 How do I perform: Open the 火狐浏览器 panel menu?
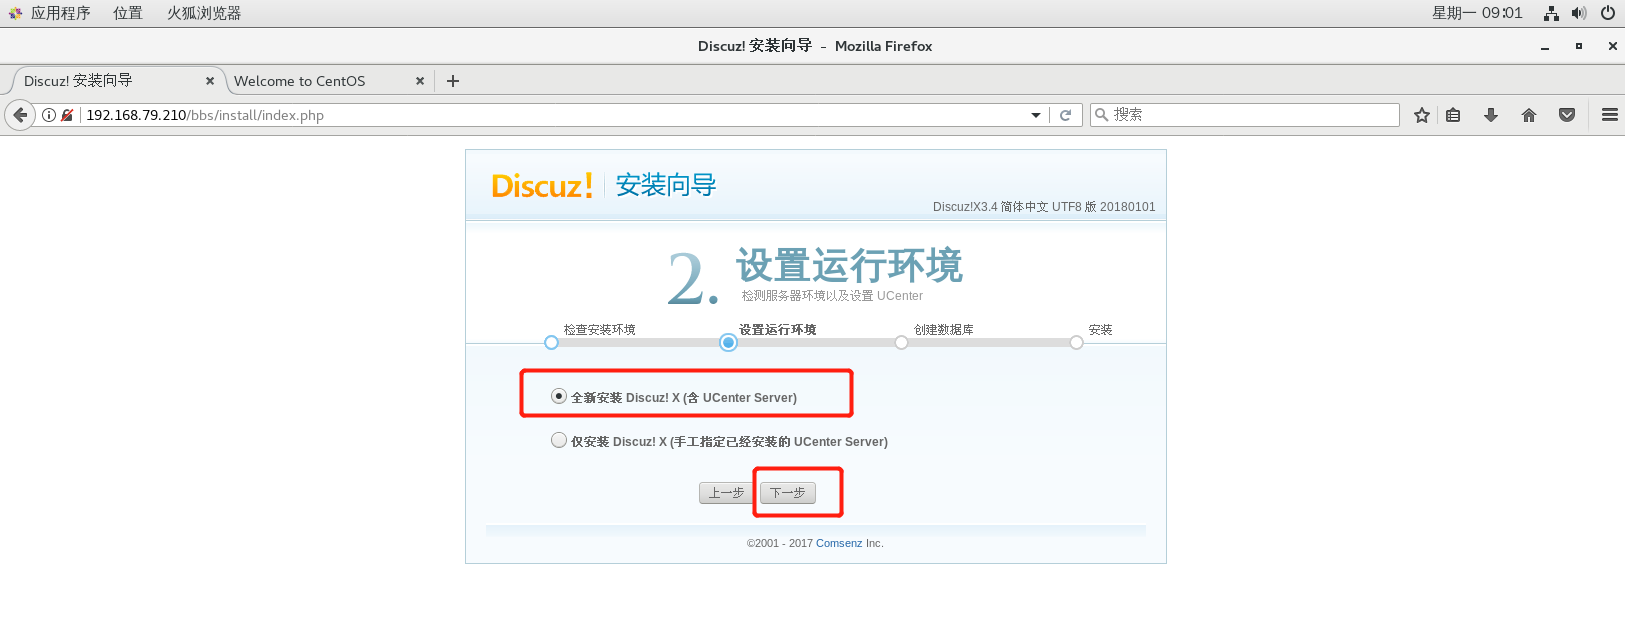(204, 13)
